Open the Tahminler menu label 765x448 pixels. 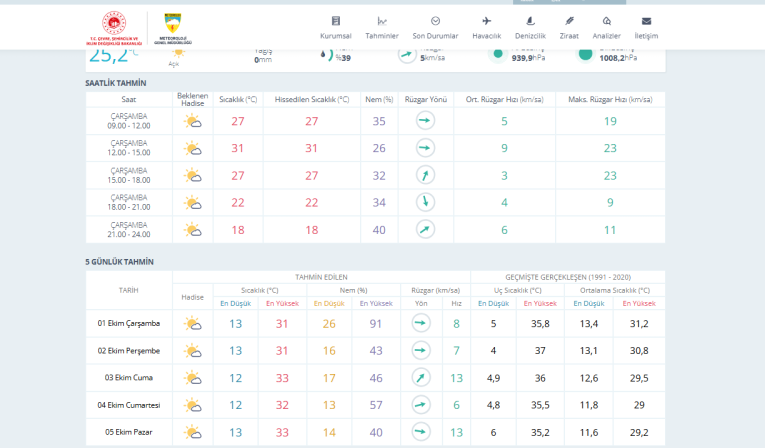pos(382,36)
